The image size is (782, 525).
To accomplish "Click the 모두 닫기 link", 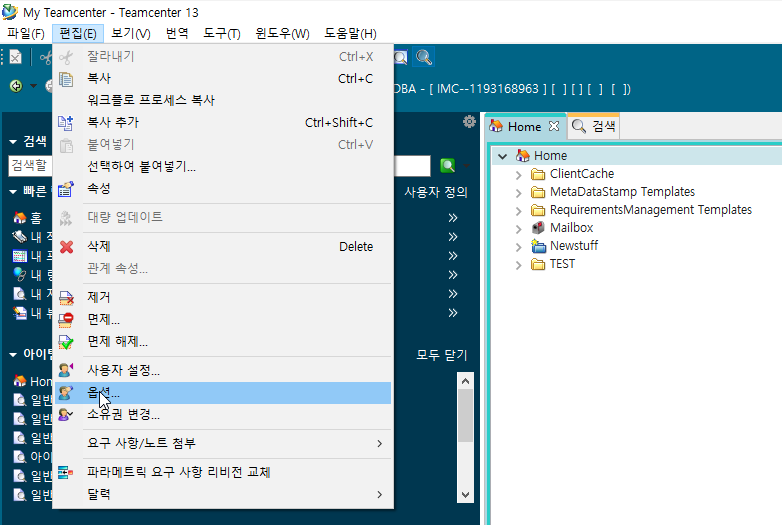I will tap(441, 355).
